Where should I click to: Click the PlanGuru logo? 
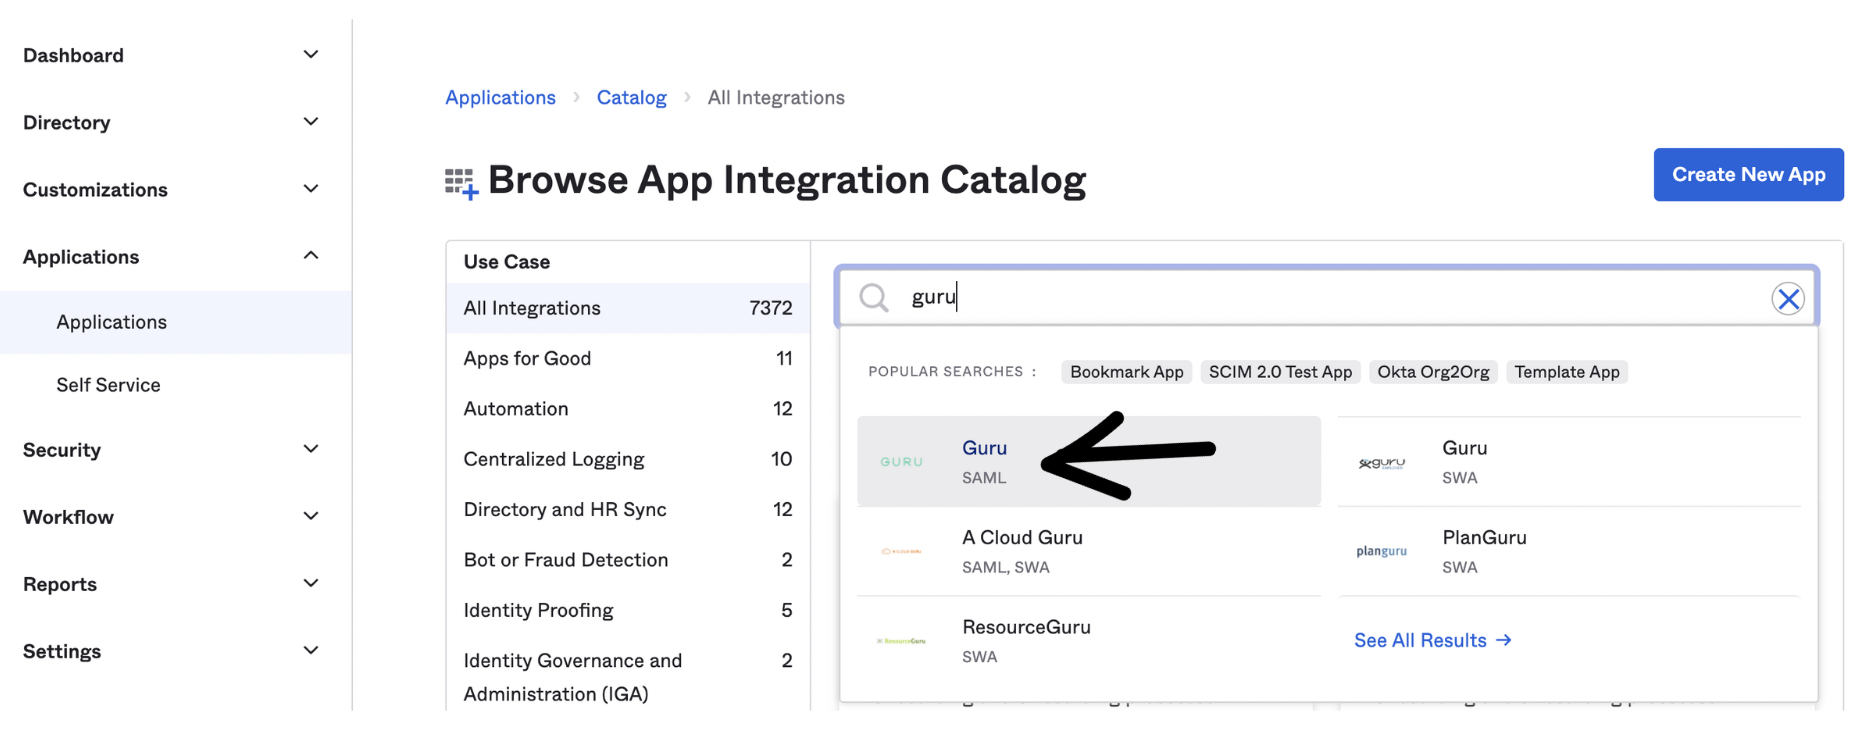point(1381,551)
